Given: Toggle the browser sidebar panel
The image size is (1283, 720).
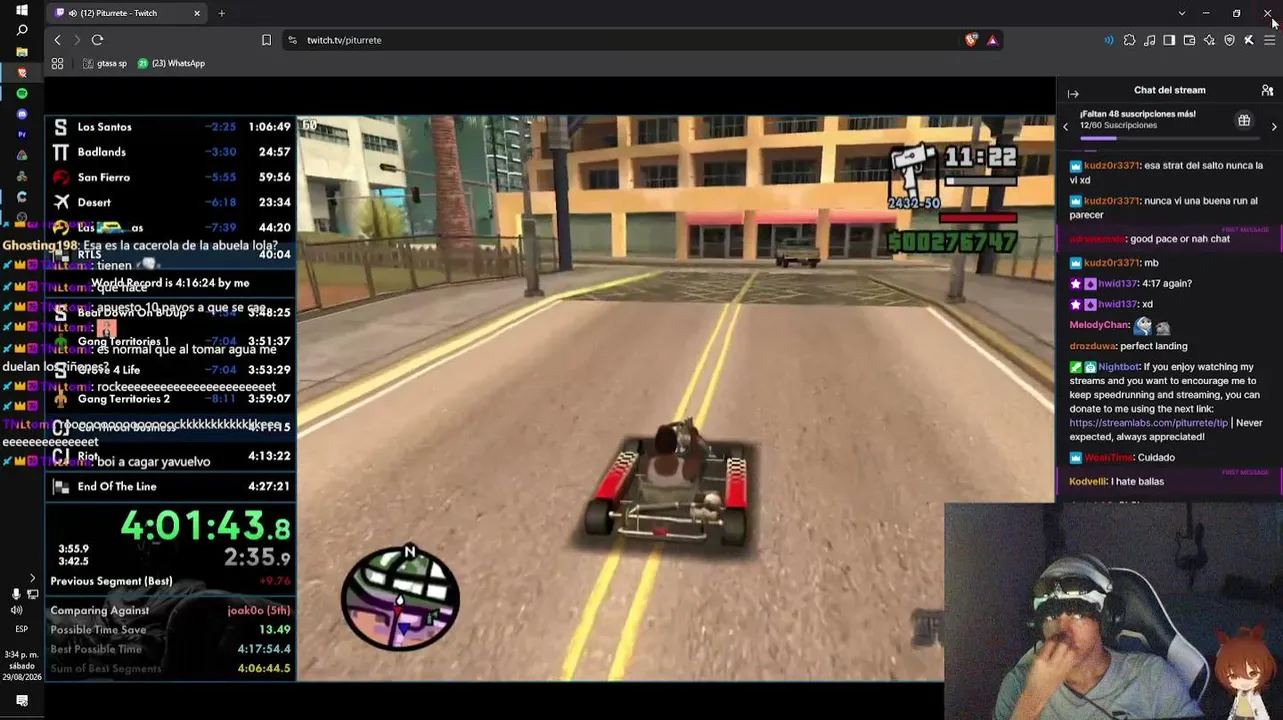Looking at the screenshot, I should click(x=1169, y=40).
